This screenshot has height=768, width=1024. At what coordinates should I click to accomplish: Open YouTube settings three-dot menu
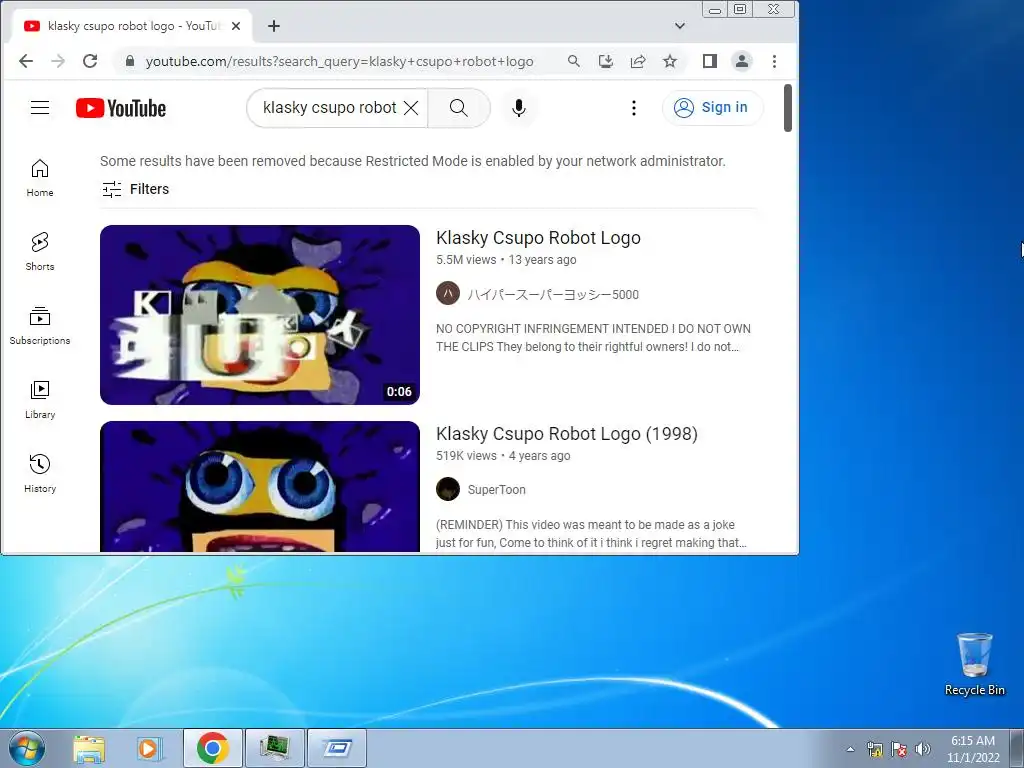pyautogui.click(x=633, y=108)
